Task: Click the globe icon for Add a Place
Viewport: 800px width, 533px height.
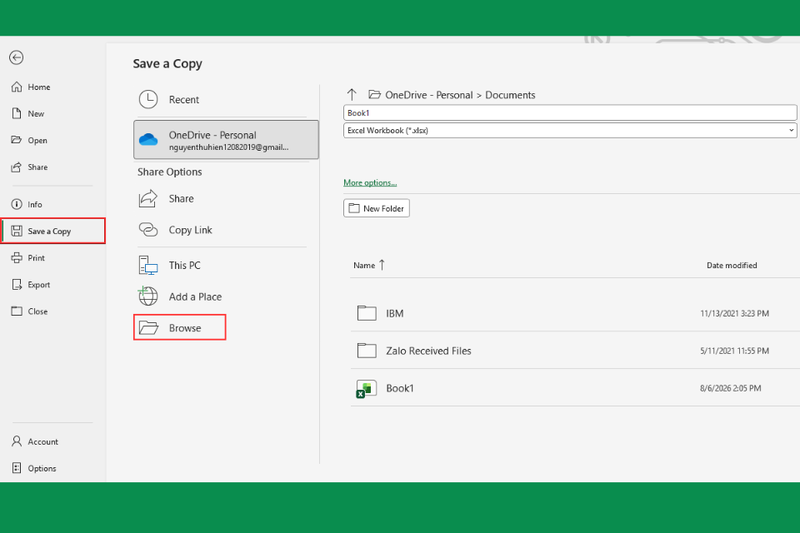Action: click(x=148, y=296)
